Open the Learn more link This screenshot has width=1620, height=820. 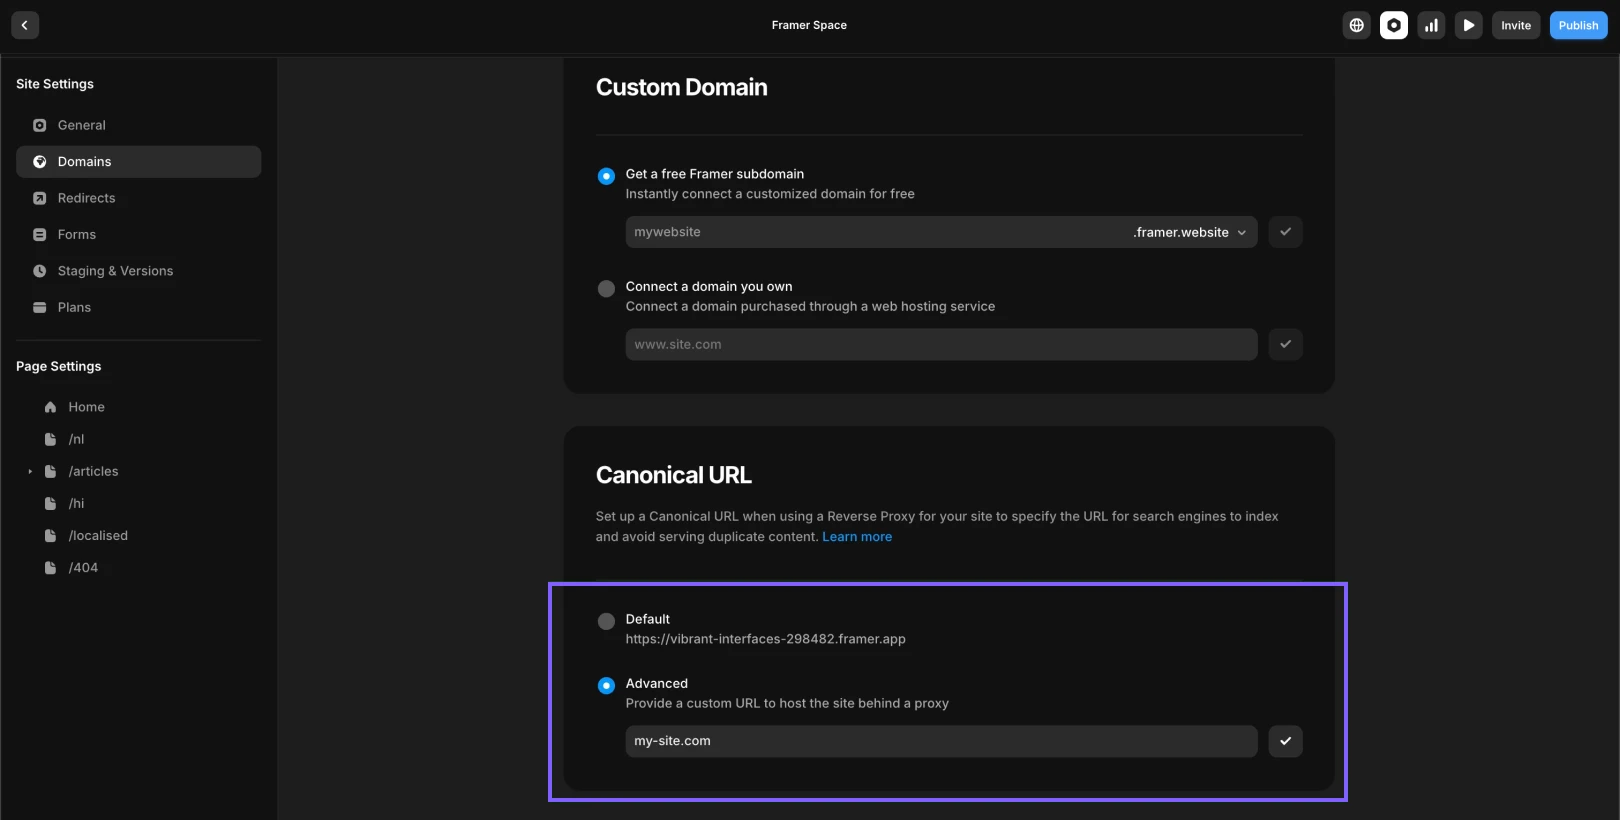point(857,537)
